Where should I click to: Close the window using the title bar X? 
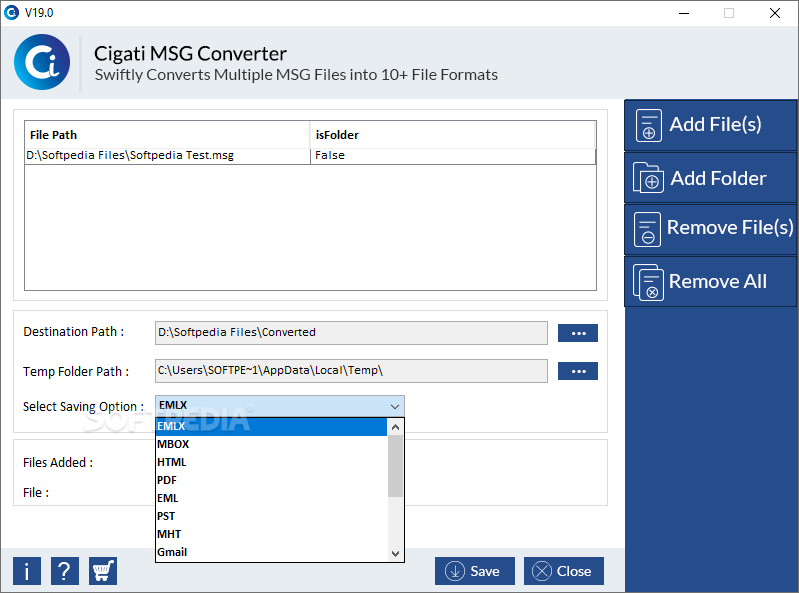coord(775,13)
